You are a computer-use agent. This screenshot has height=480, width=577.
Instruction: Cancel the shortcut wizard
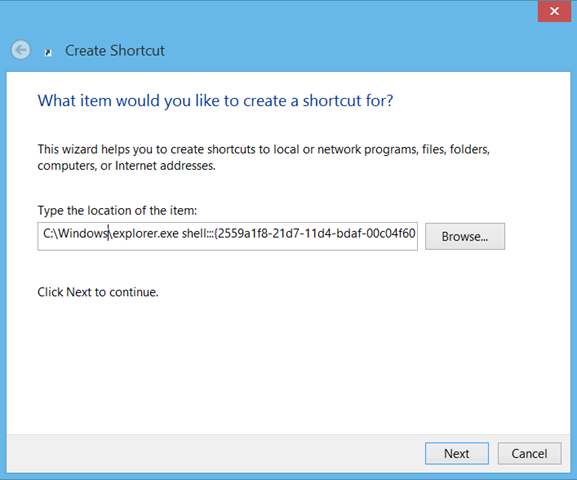pos(529,453)
